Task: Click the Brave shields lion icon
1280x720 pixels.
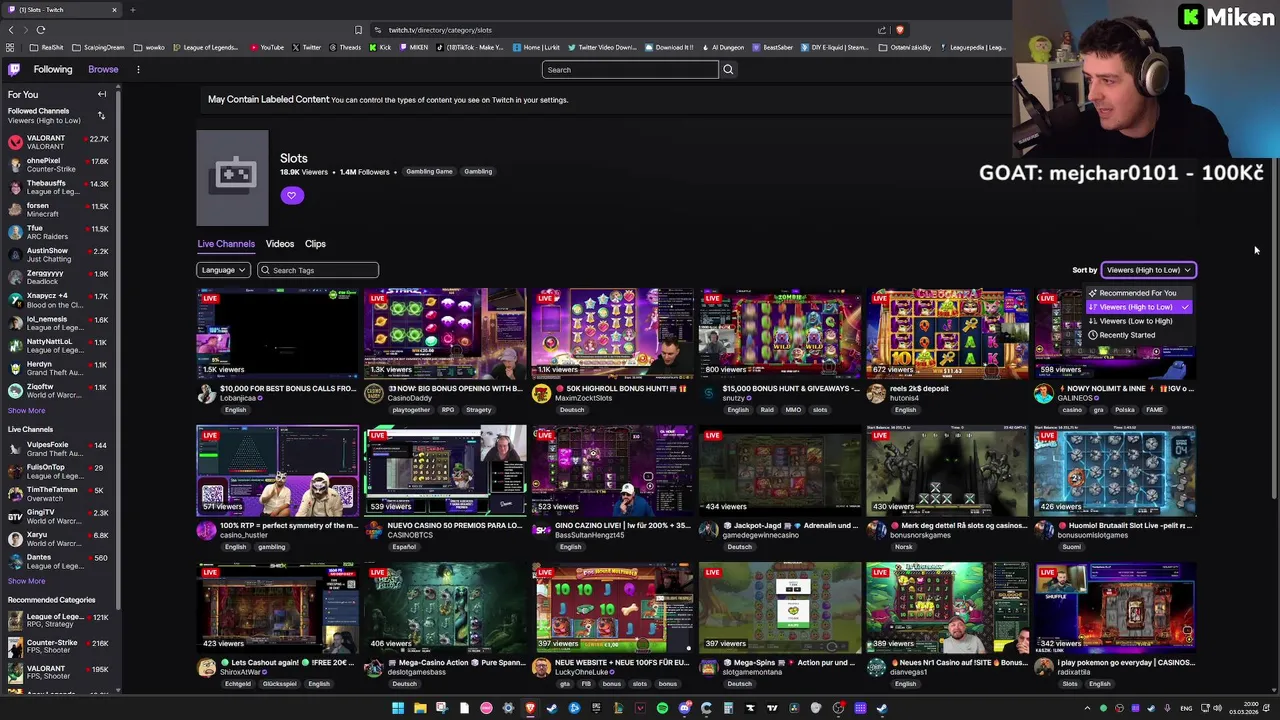Action: pos(900,30)
